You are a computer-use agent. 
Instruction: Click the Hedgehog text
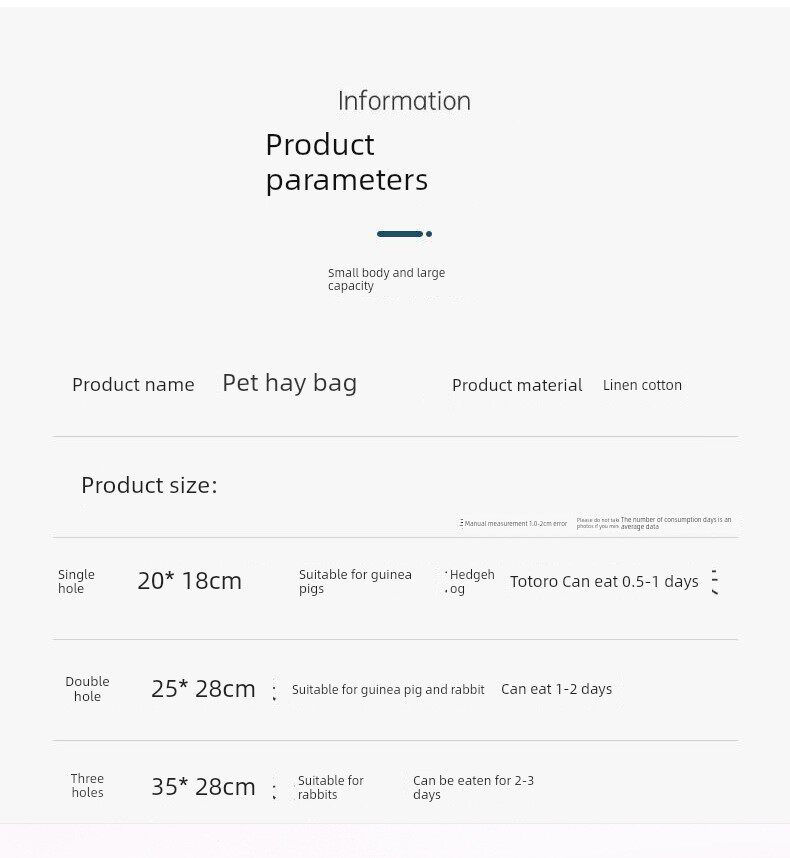[x=470, y=582]
